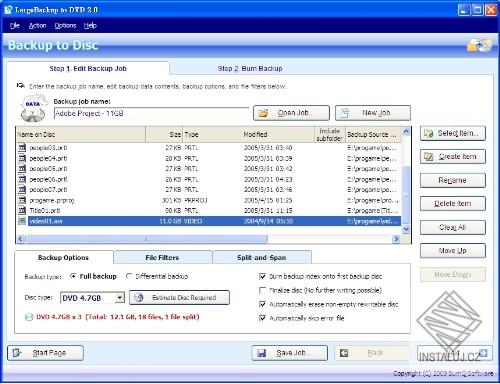
Task: Click file list scroll down arrow
Action: (406, 229)
